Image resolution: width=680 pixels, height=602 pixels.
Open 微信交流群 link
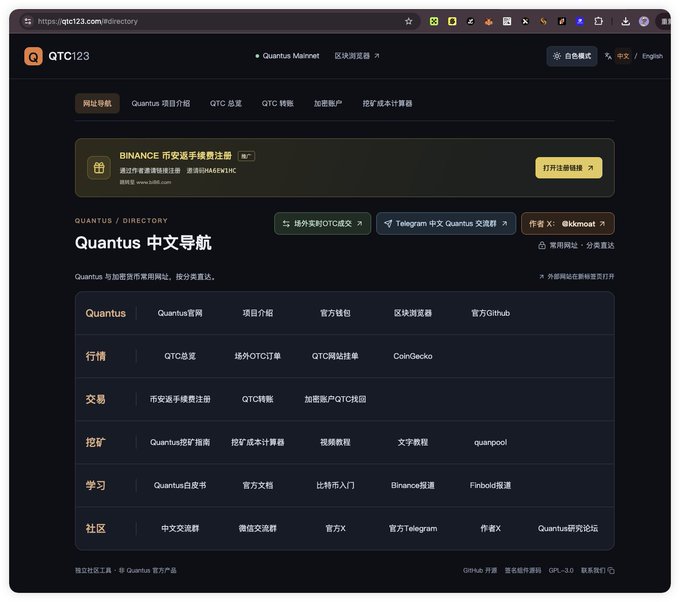[x=258, y=528]
